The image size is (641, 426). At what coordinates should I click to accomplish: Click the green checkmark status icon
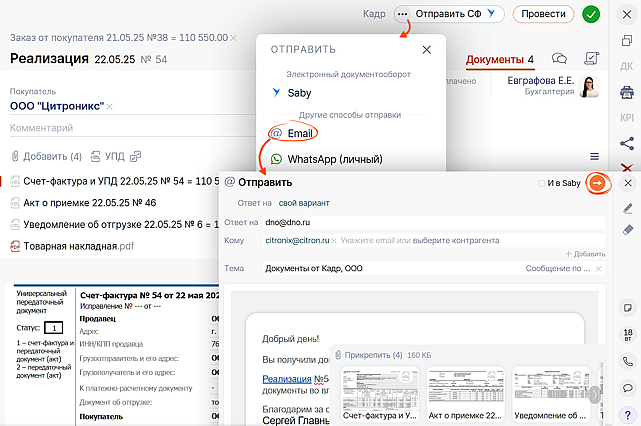591,14
